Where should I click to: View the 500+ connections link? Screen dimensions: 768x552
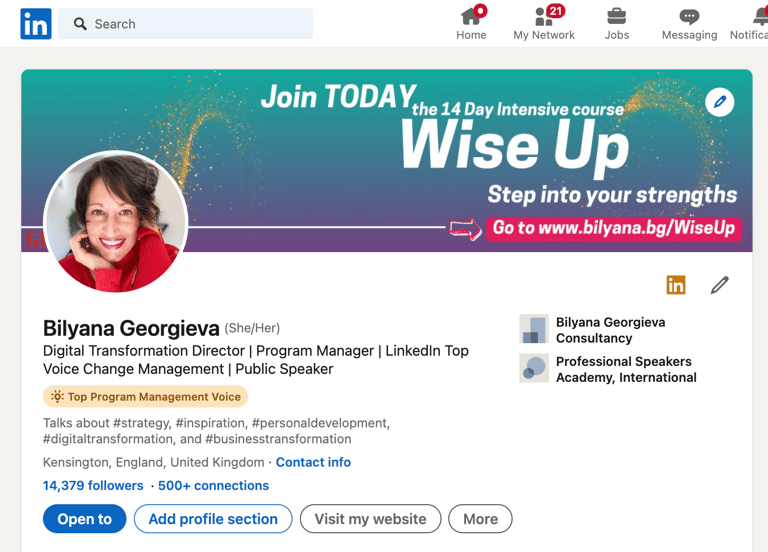coord(214,485)
